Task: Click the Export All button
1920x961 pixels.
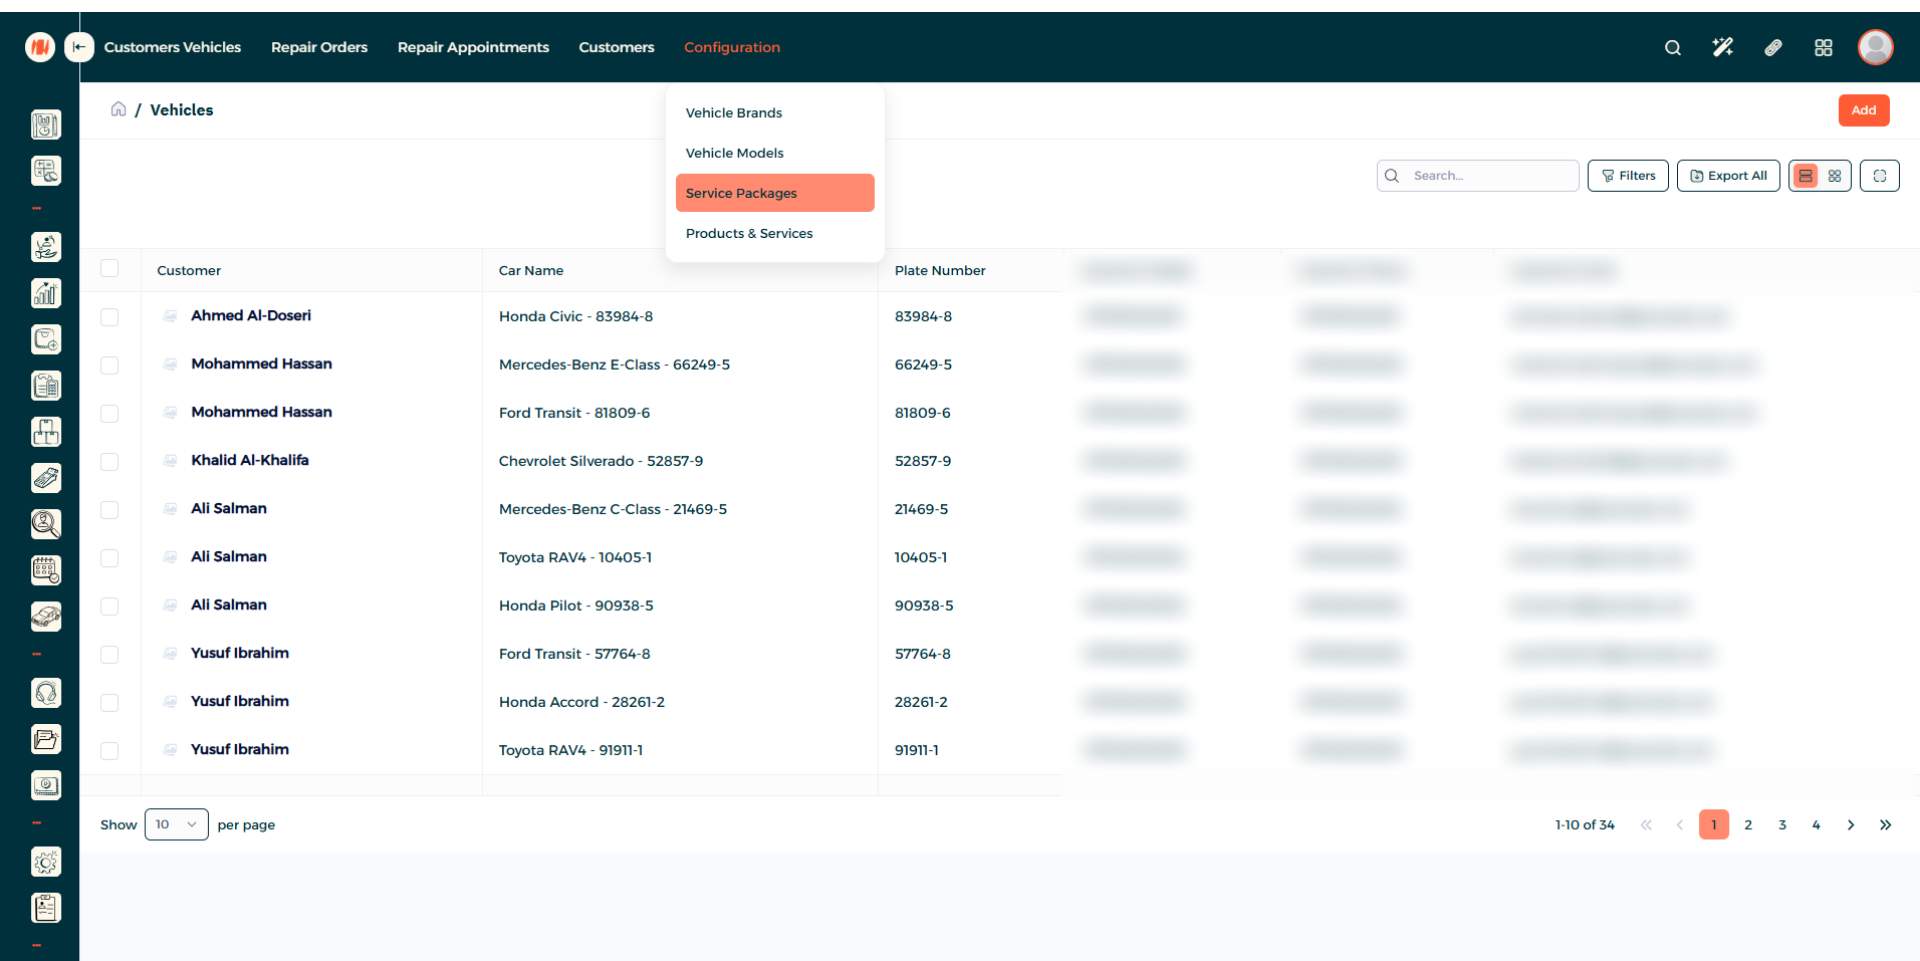Action: 1728,176
